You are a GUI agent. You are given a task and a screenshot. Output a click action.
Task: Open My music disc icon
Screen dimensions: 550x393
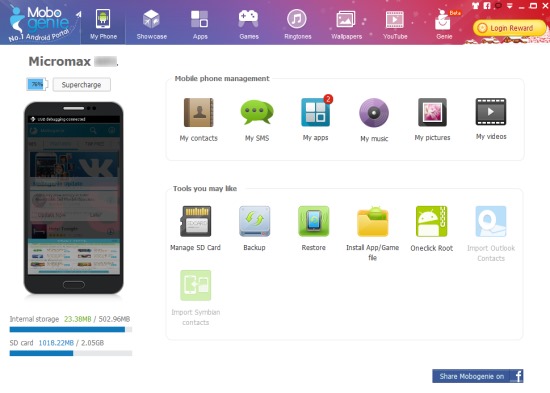pos(374,113)
